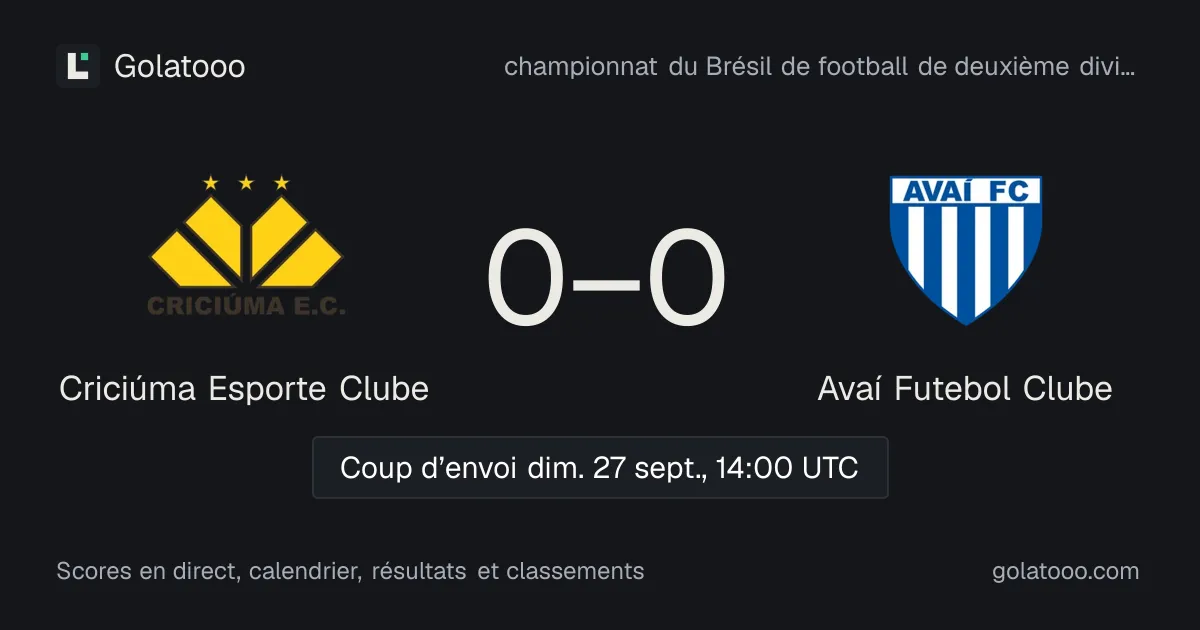Select the Avaí Futebol Clube team name
This screenshot has width=1200, height=630.
(965, 388)
